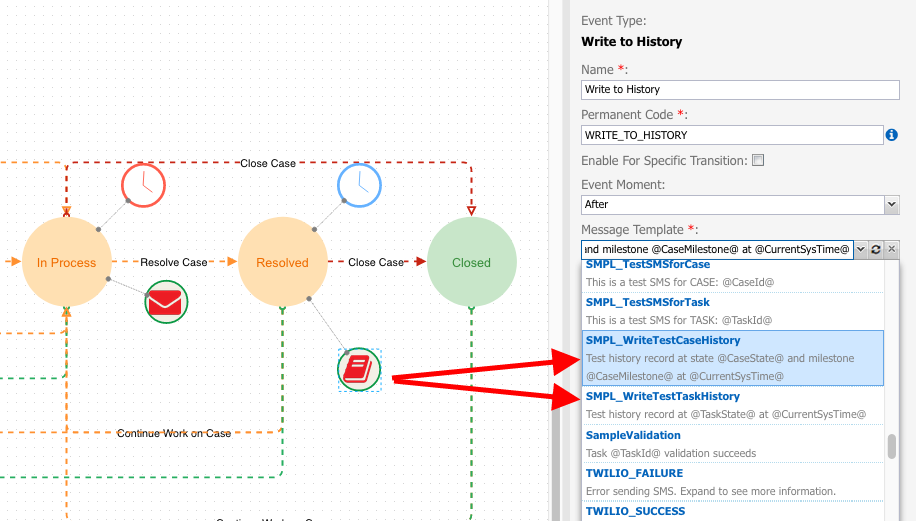Enable For Specific Transition checkbox

coord(758,160)
